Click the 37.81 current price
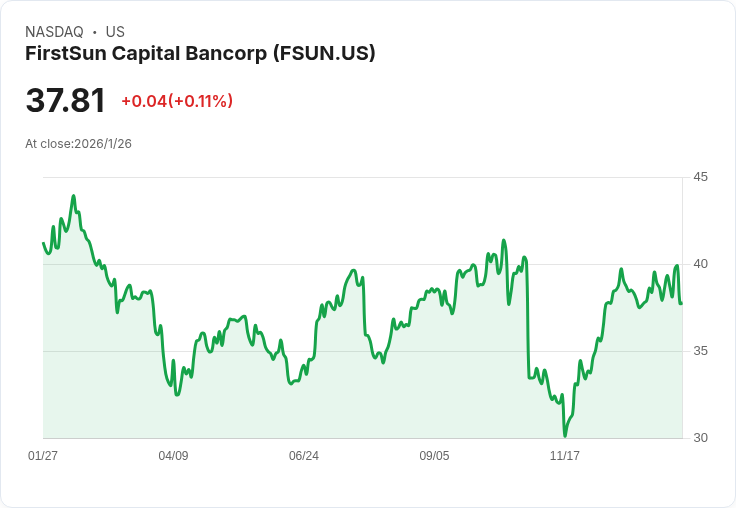The height and width of the screenshot is (508, 736). 65,101
